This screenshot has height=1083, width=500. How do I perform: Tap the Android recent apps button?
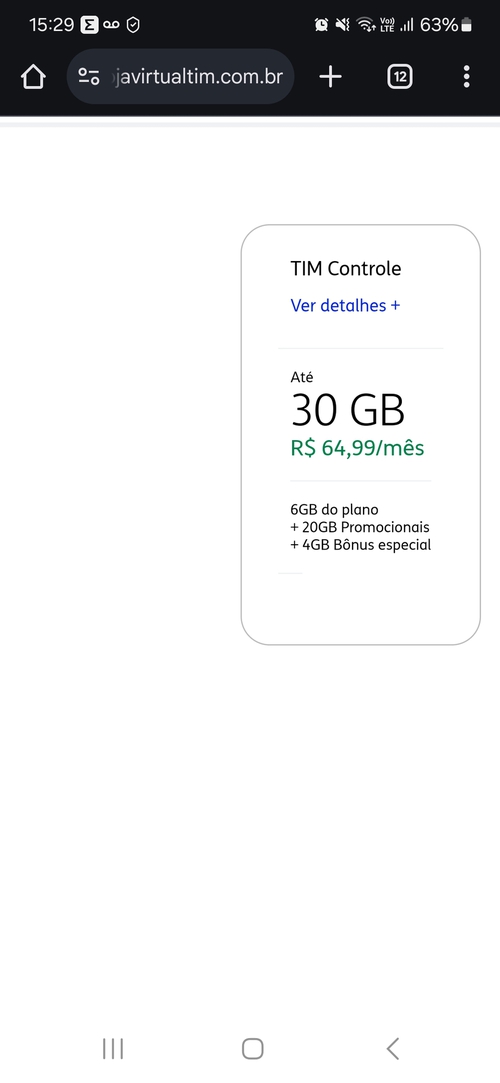(x=113, y=1048)
